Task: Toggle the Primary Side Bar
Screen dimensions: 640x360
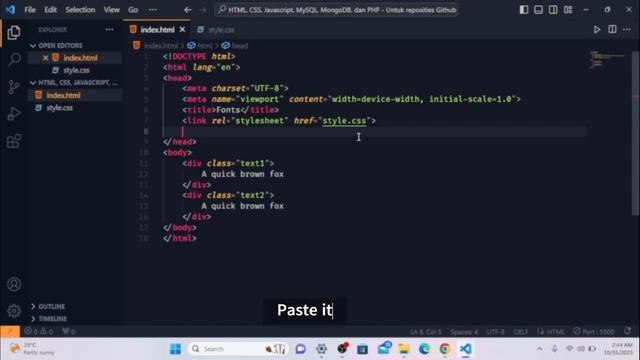Action: click(x=524, y=9)
